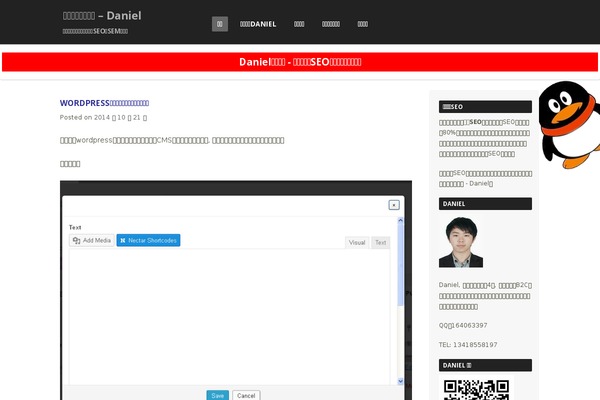The height and width of the screenshot is (400, 600).
Task: Click the site tagline mentioning SEO SEM
Action: [x=95, y=31]
